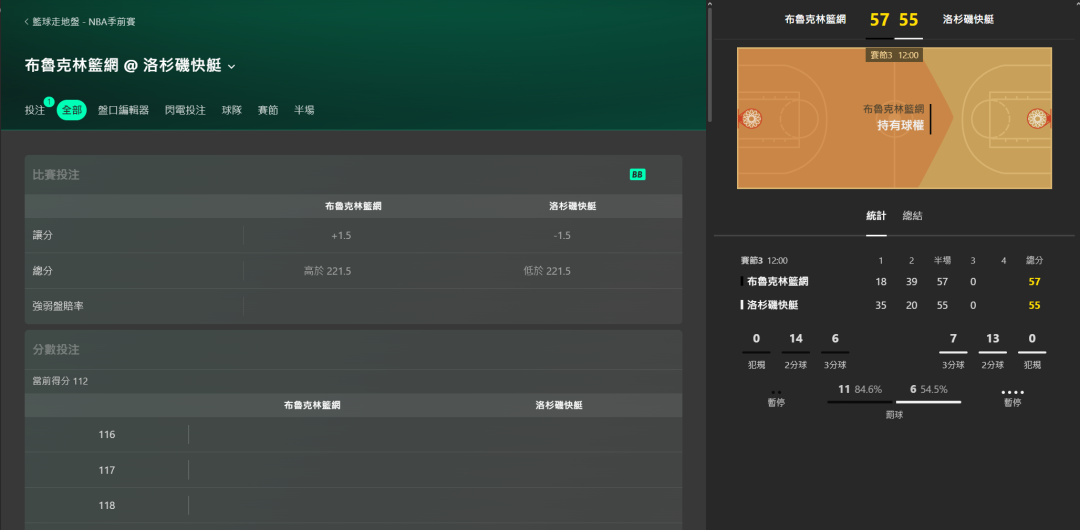Bet on 洛杉磯快艇 -1.5 handicap
This screenshot has width=1080, height=530.
click(562, 236)
